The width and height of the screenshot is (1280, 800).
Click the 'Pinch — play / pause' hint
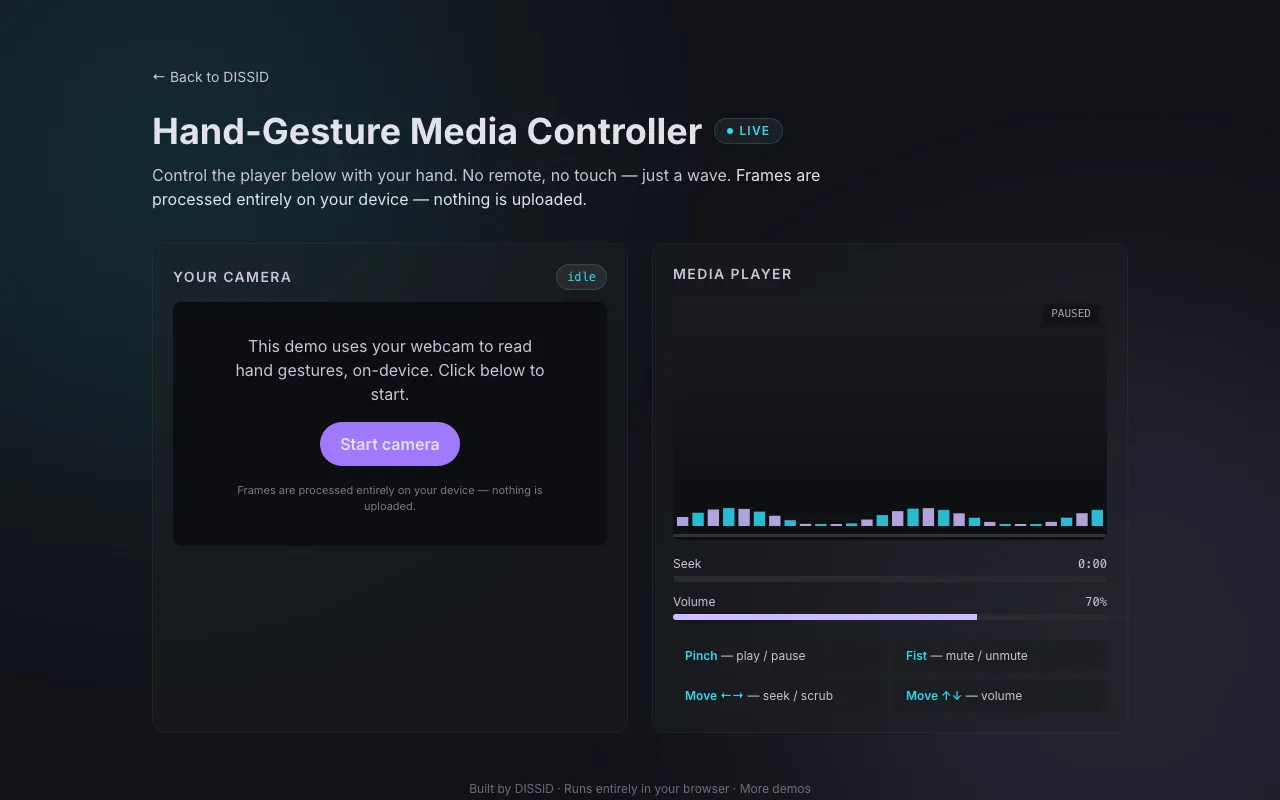click(779, 656)
